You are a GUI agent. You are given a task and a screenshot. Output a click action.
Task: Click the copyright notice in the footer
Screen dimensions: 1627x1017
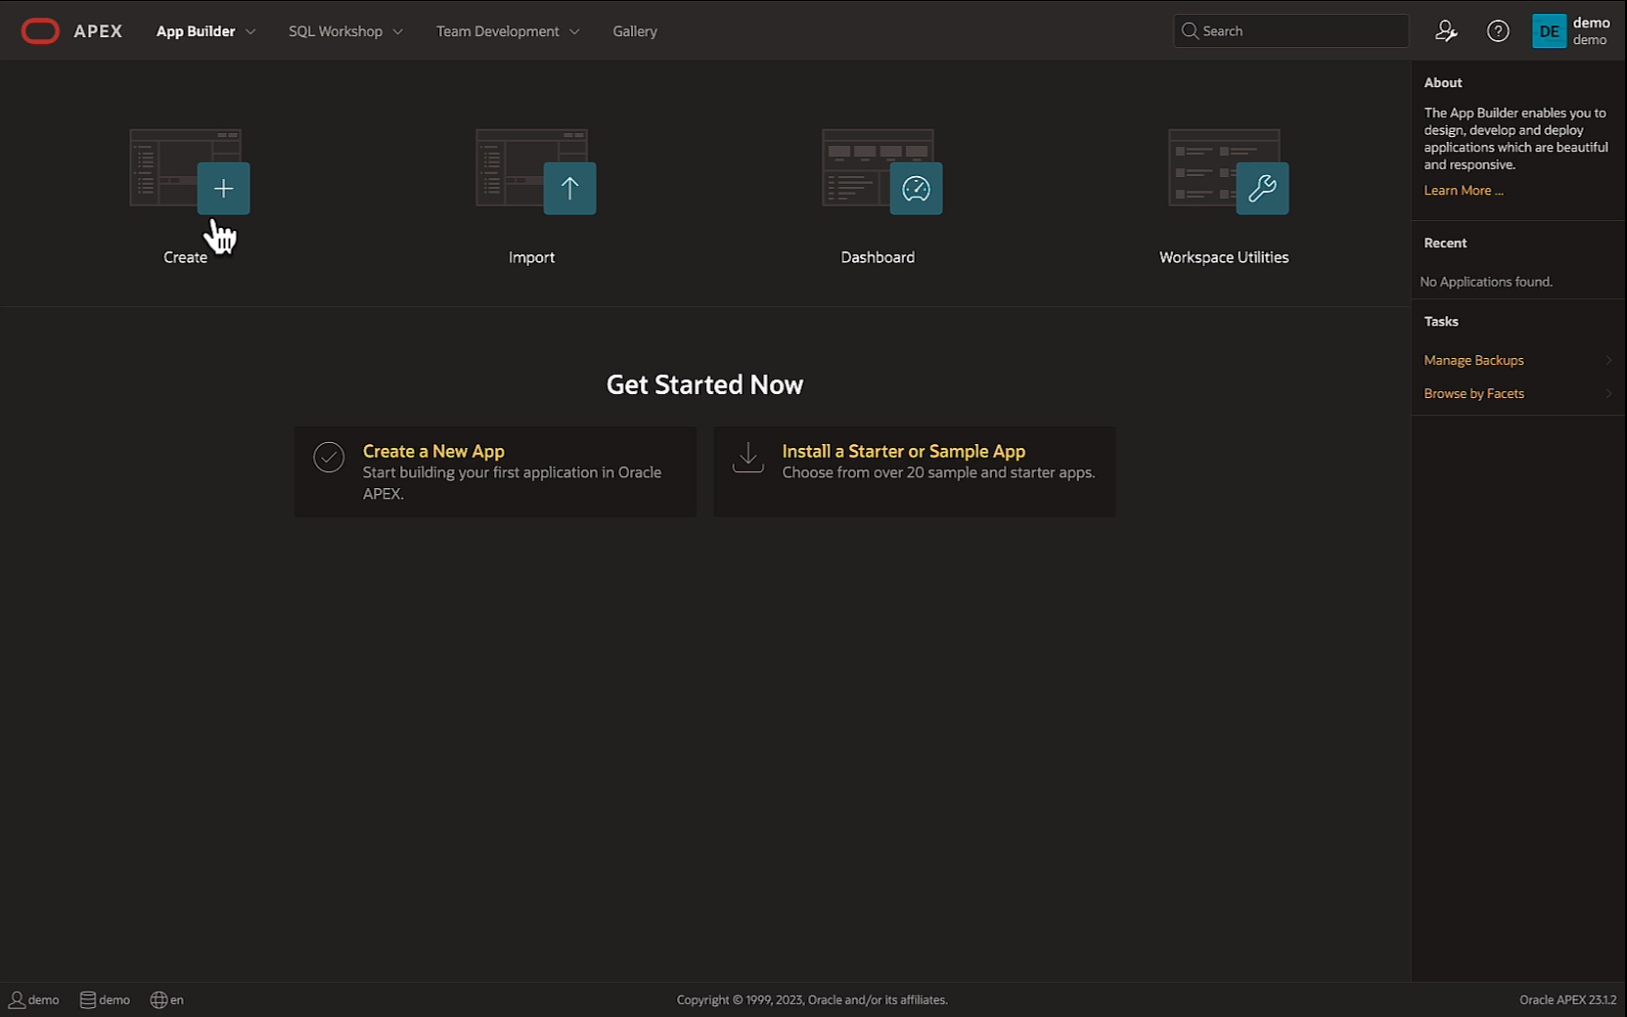tap(812, 1000)
